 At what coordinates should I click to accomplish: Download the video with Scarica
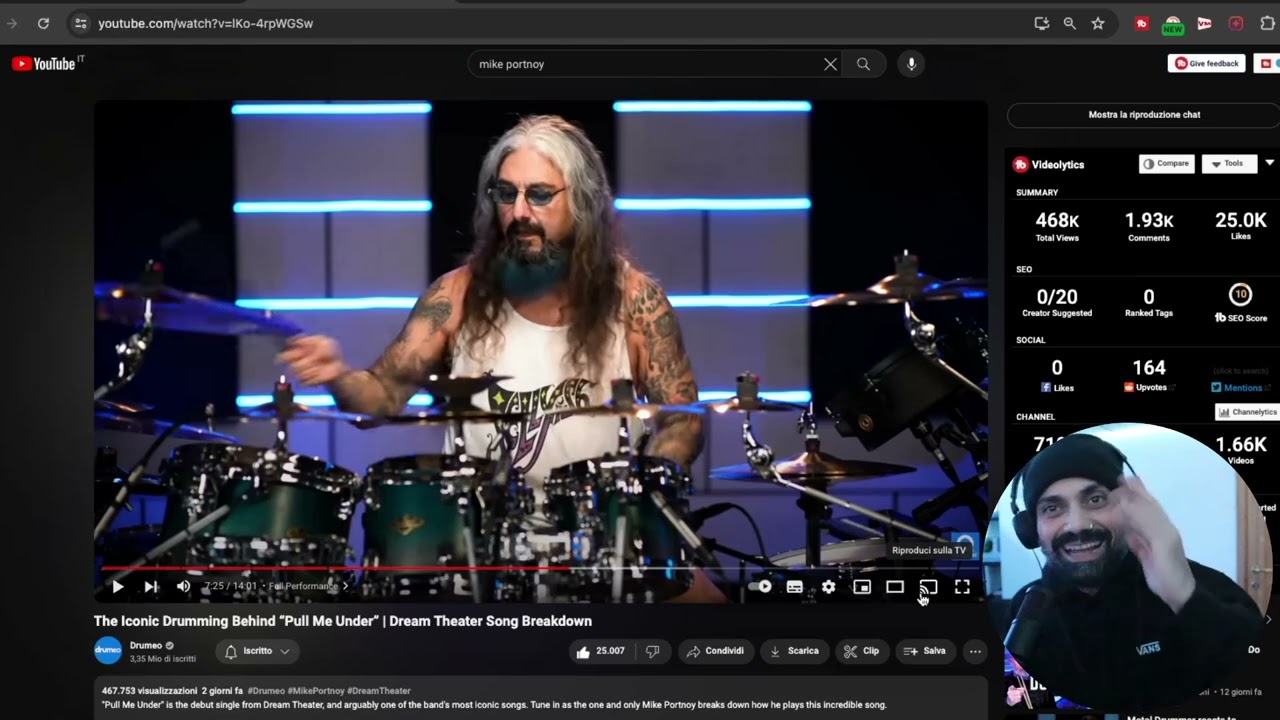[x=794, y=651]
